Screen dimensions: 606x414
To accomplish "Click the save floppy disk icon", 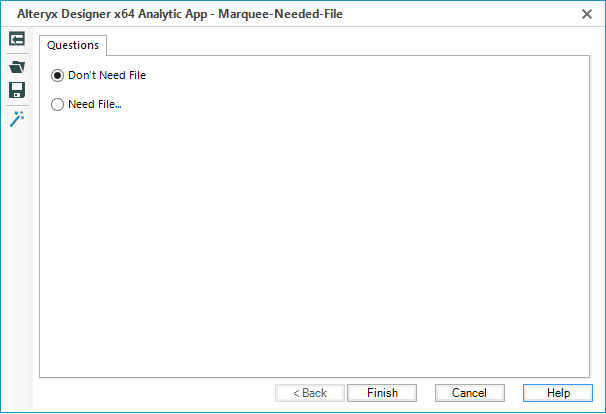I will (17, 91).
